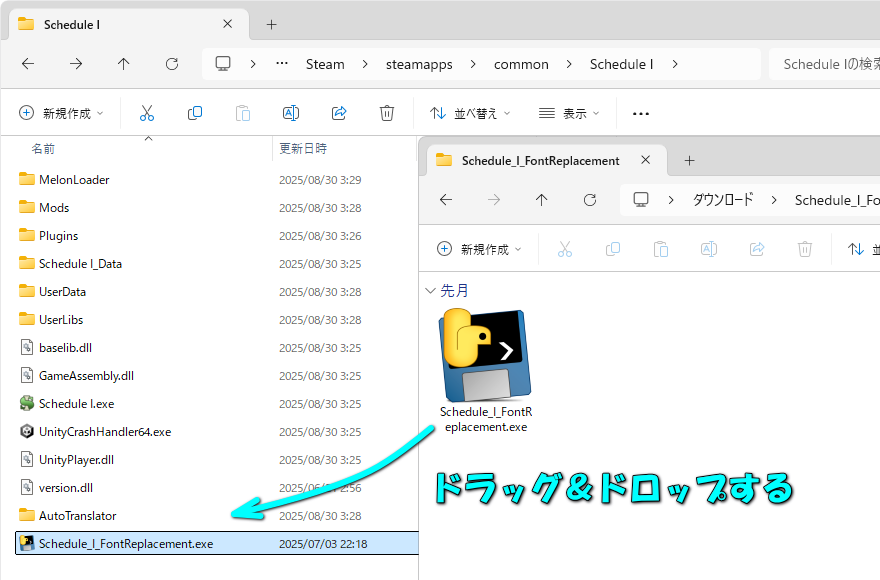Refresh the Schedule I window
880x580 pixels.
point(172,64)
